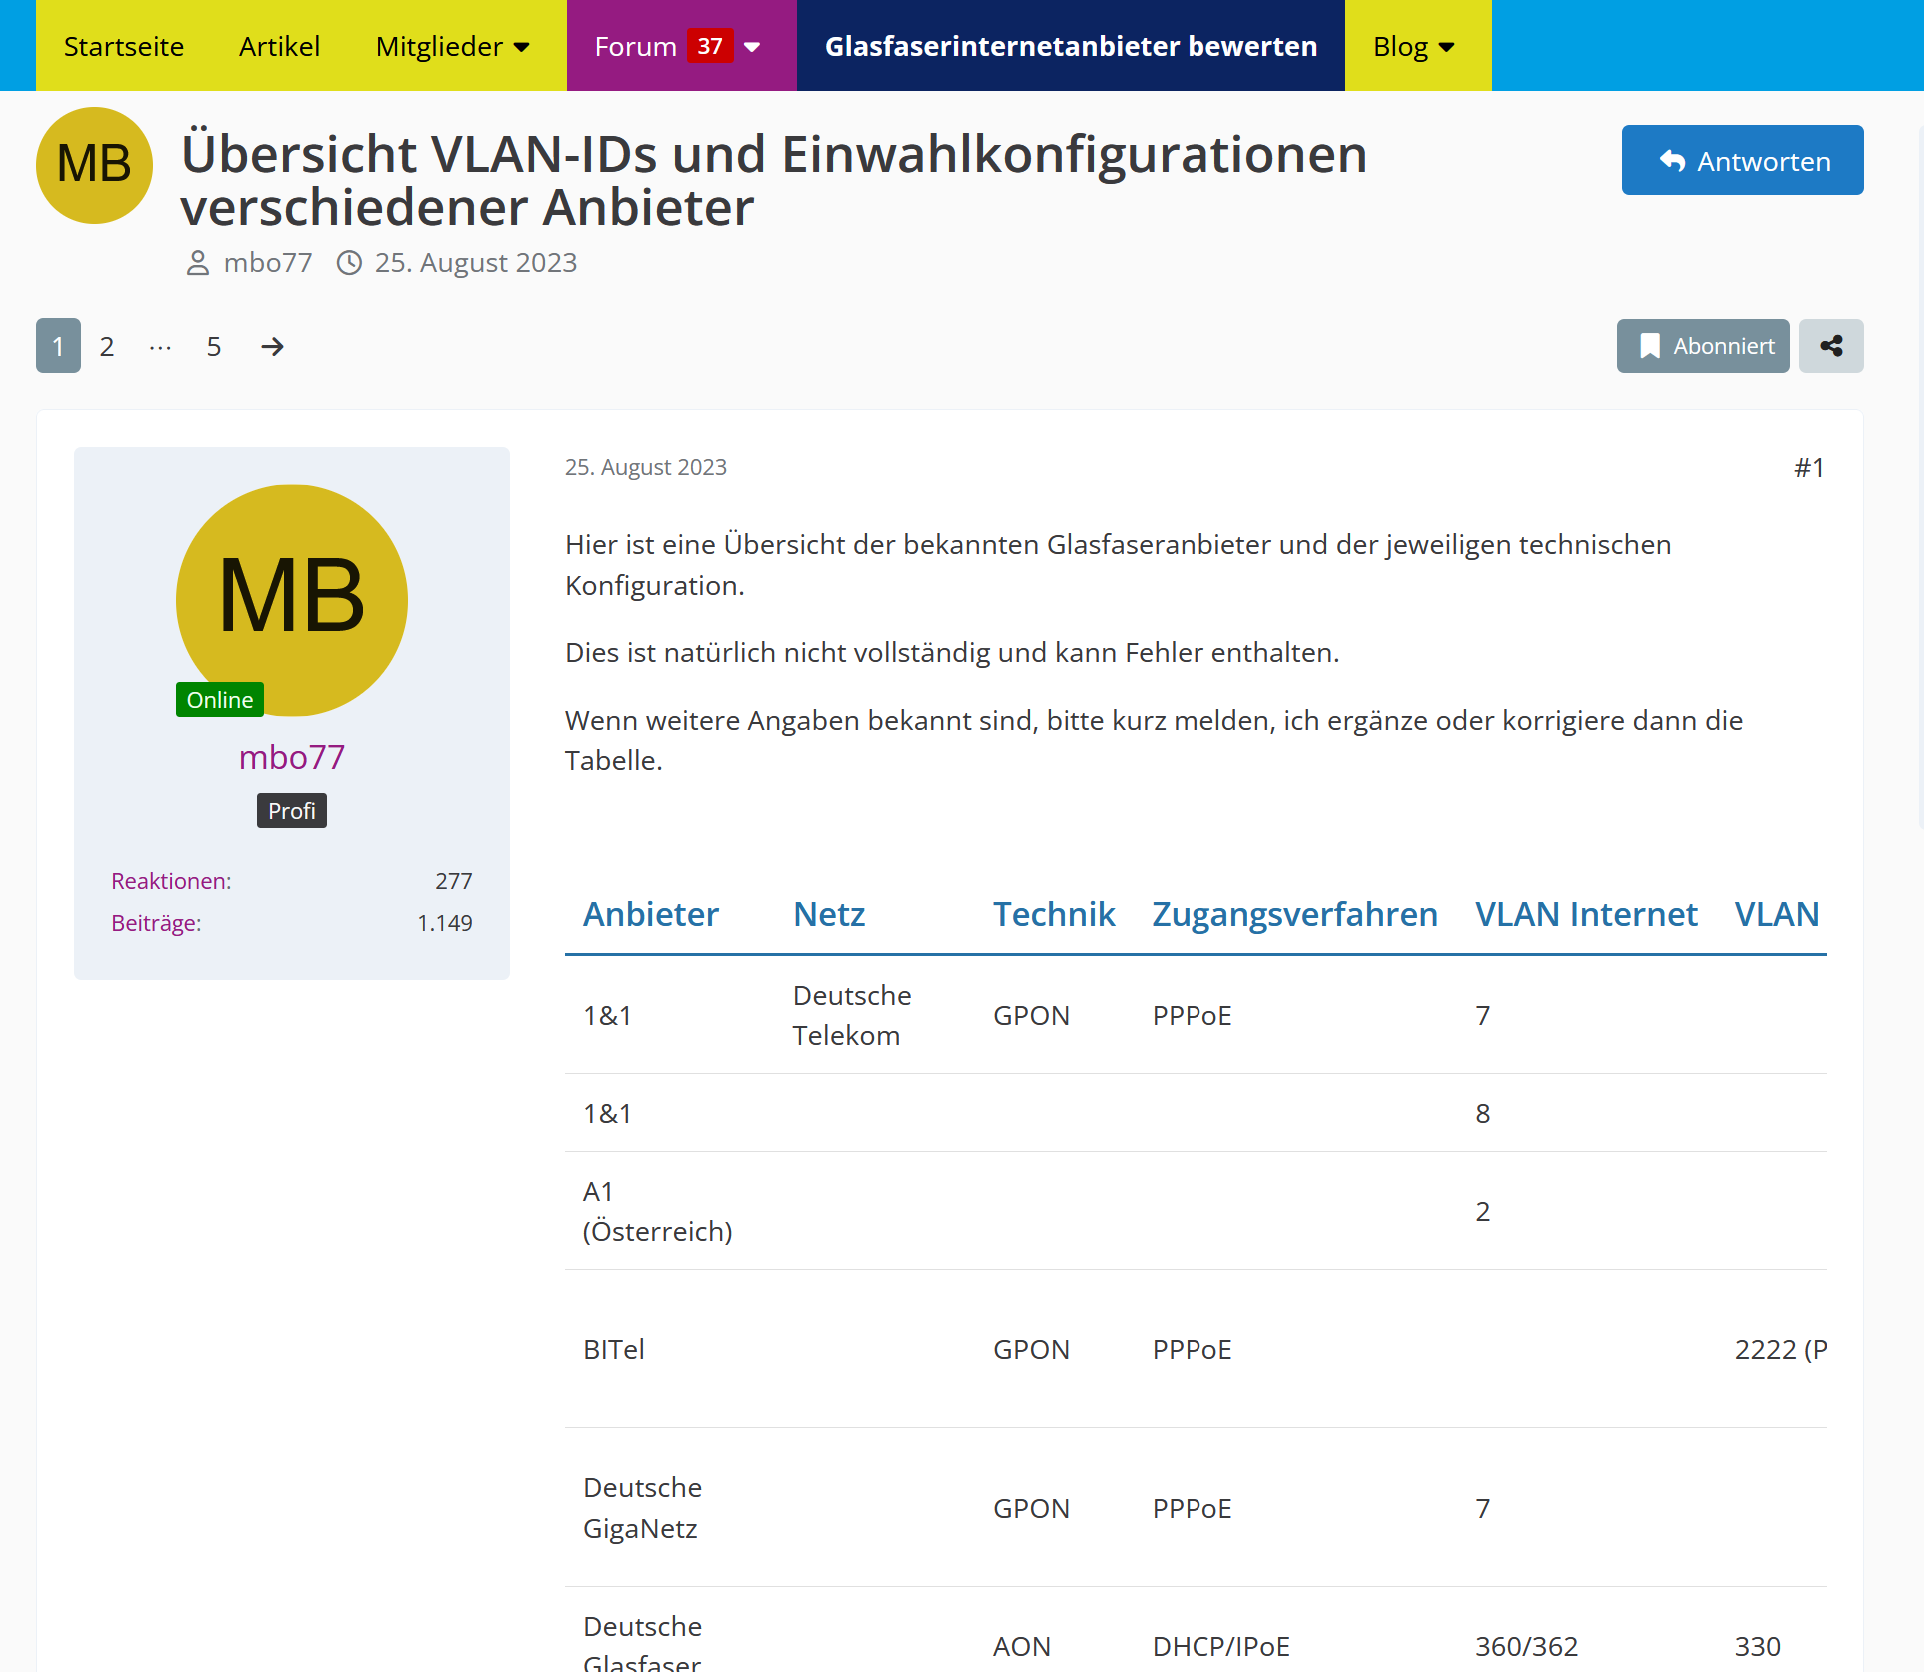Click the 2222 VLAN value in BITel row

coord(1781,1349)
